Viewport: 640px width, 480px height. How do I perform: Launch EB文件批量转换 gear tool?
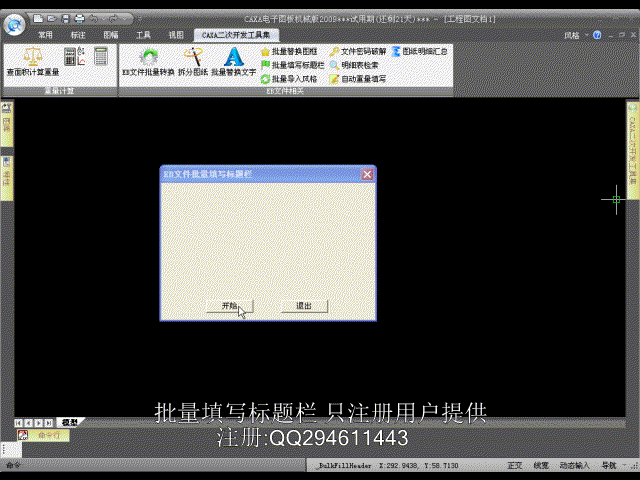(x=149, y=62)
